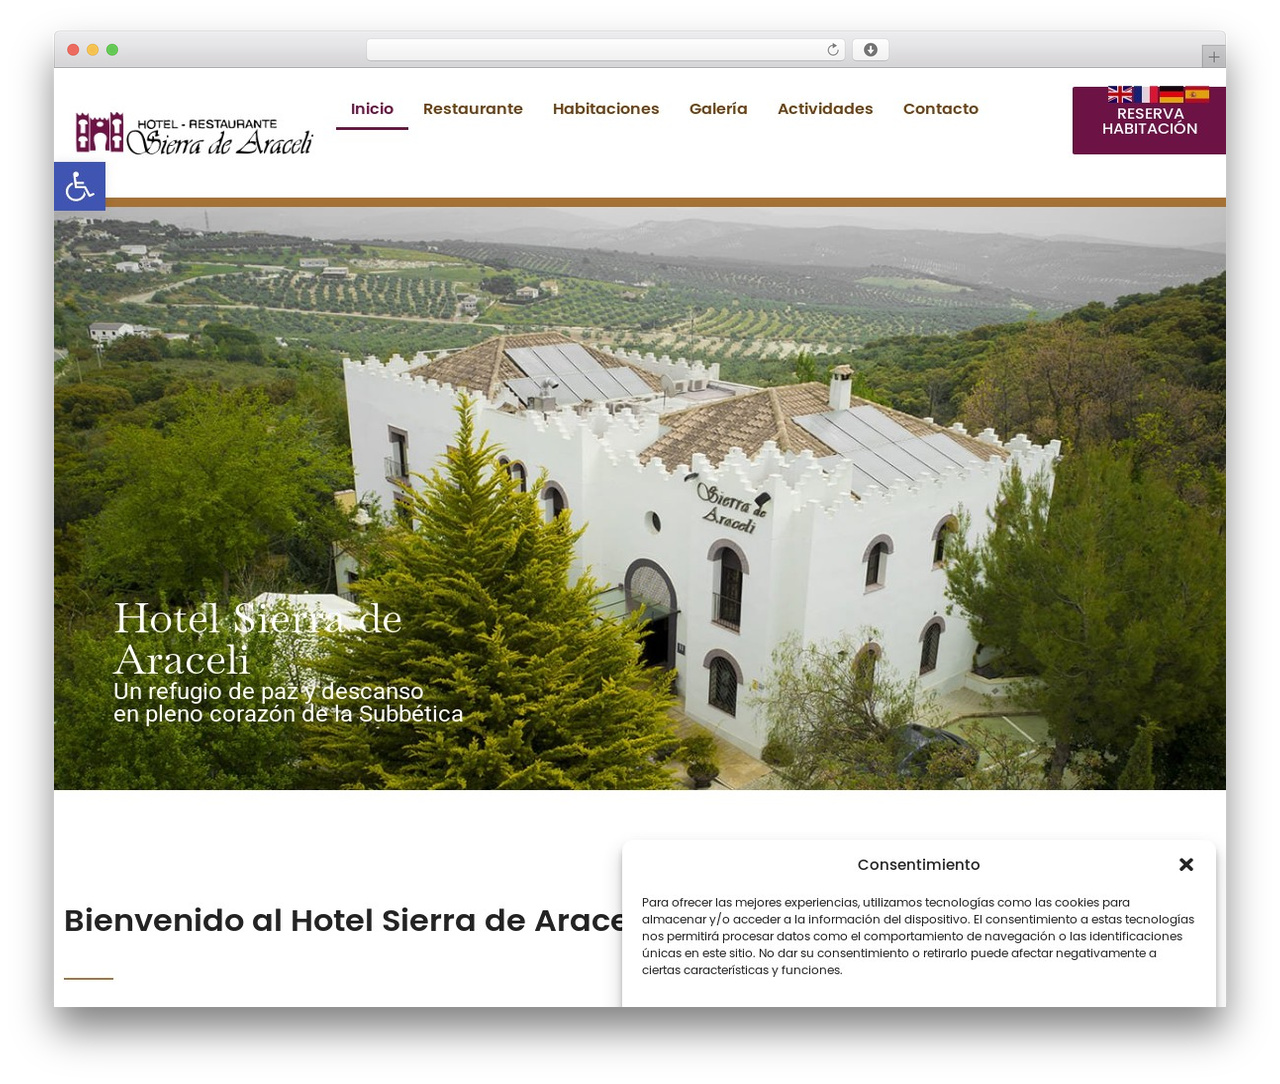Switch site language to English flag
This screenshot has width=1280, height=1084.
point(1120,94)
